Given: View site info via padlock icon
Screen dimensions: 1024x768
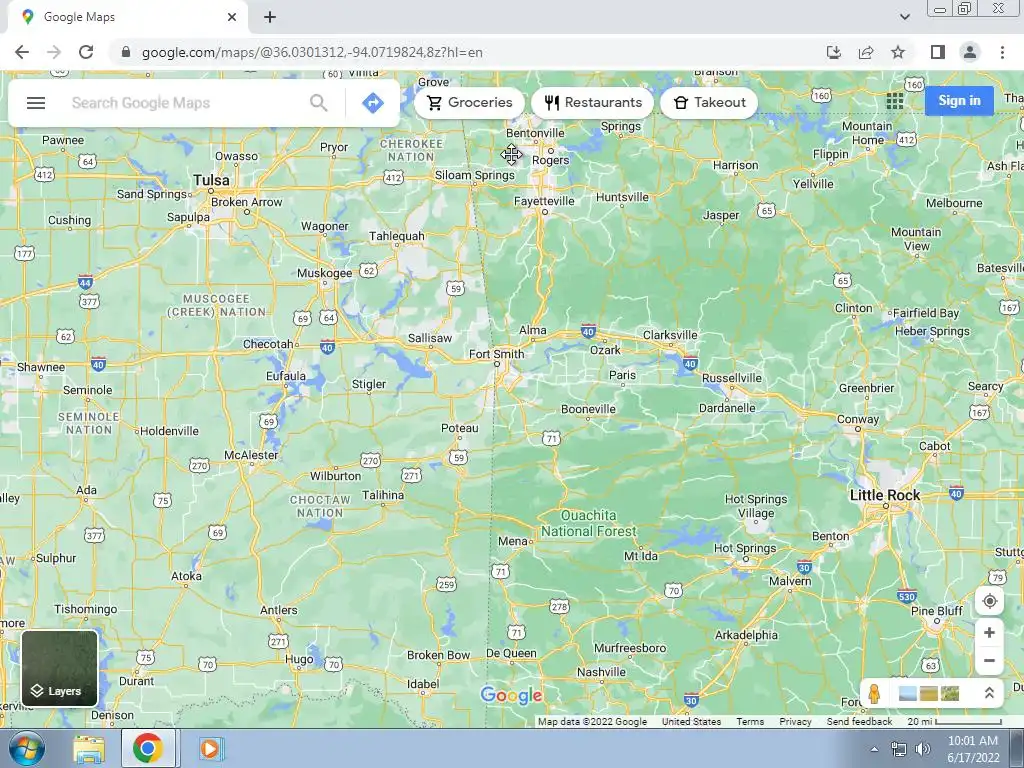Looking at the screenshot, I should [x=126, y=52].
